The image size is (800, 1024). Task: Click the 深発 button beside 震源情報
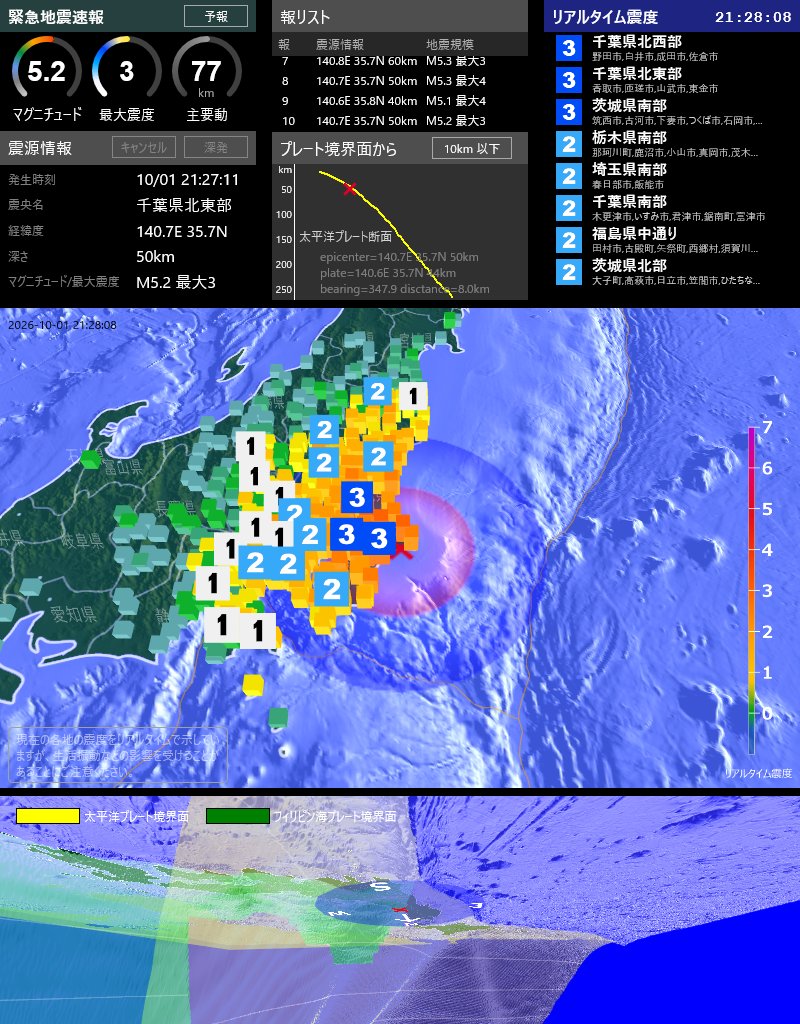coord(216,148)
